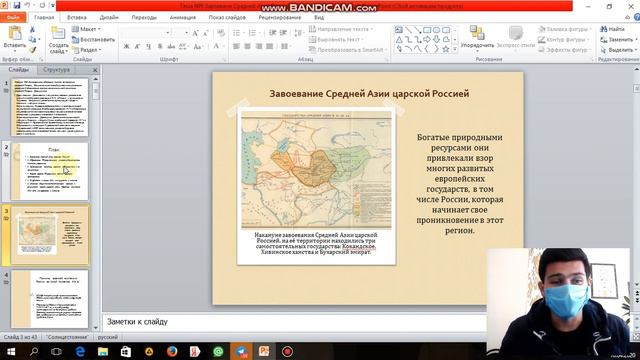Open the PowerPoint Help question mark icon
Viewport: 640px width, 360px height.
pyautogui.click(x=637, y=17)
